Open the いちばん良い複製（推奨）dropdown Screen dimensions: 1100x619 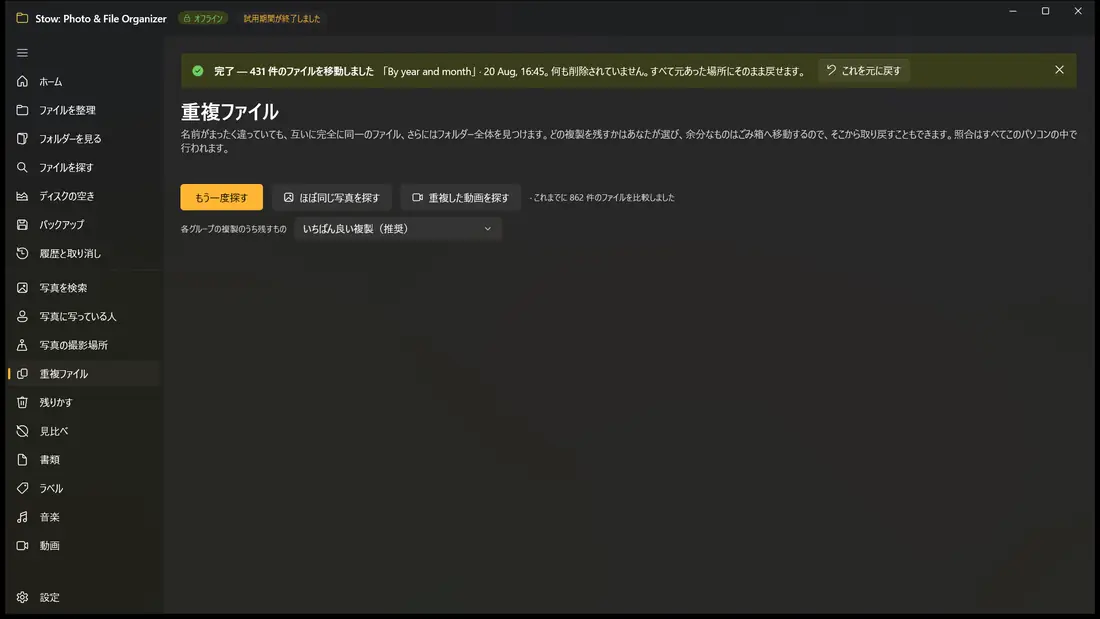pyautogui.click(x=398, y=229)
